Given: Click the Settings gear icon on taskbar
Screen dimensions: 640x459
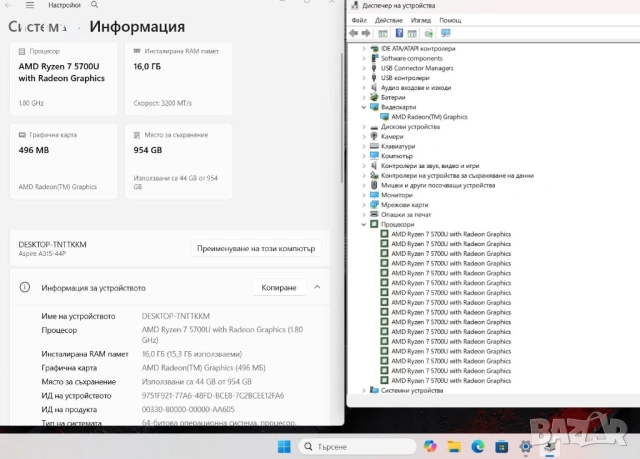Looking at the screenshot, I should 526,446.
